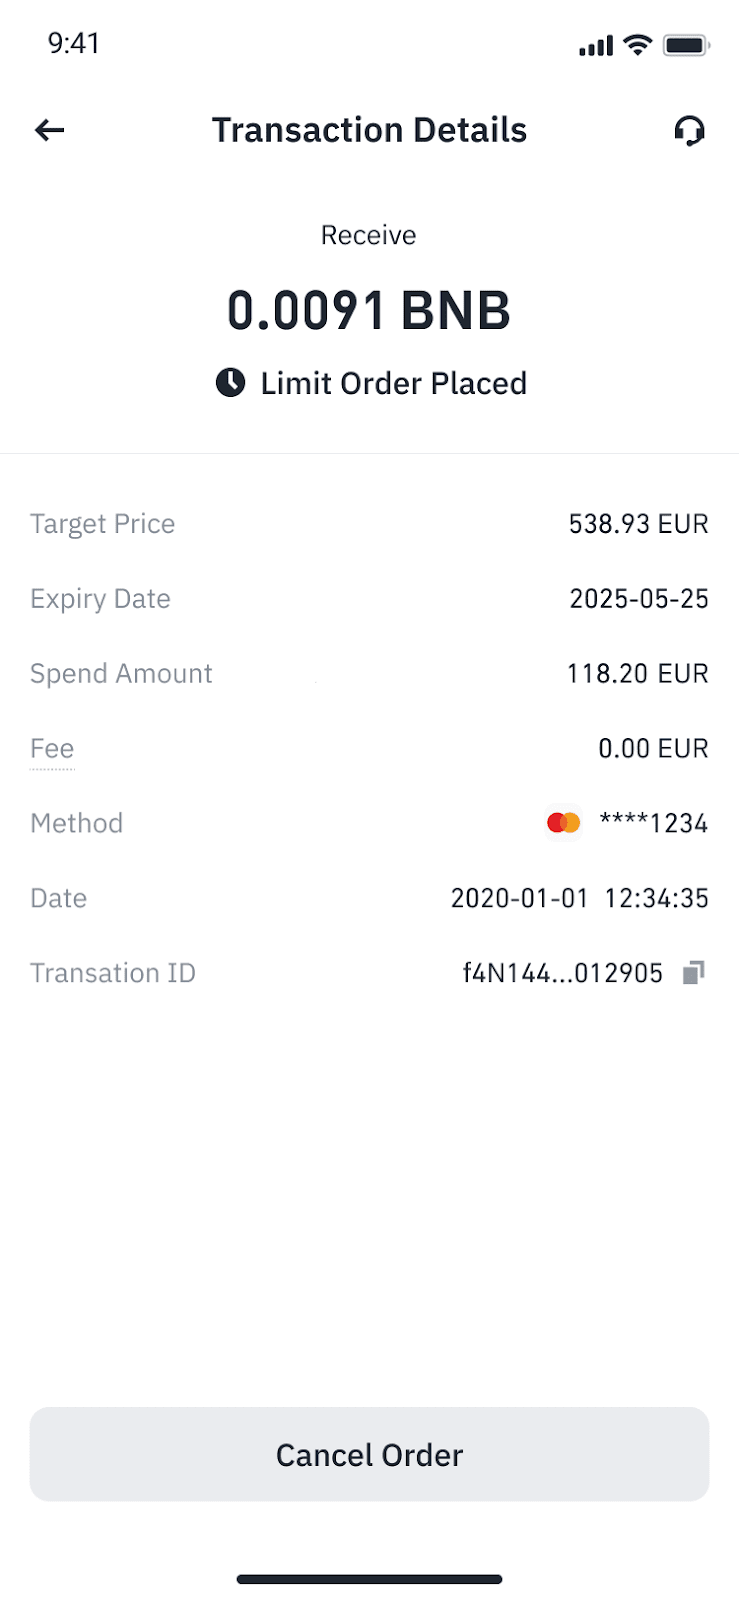Tap the home indicator bar

pos(369,1579)
